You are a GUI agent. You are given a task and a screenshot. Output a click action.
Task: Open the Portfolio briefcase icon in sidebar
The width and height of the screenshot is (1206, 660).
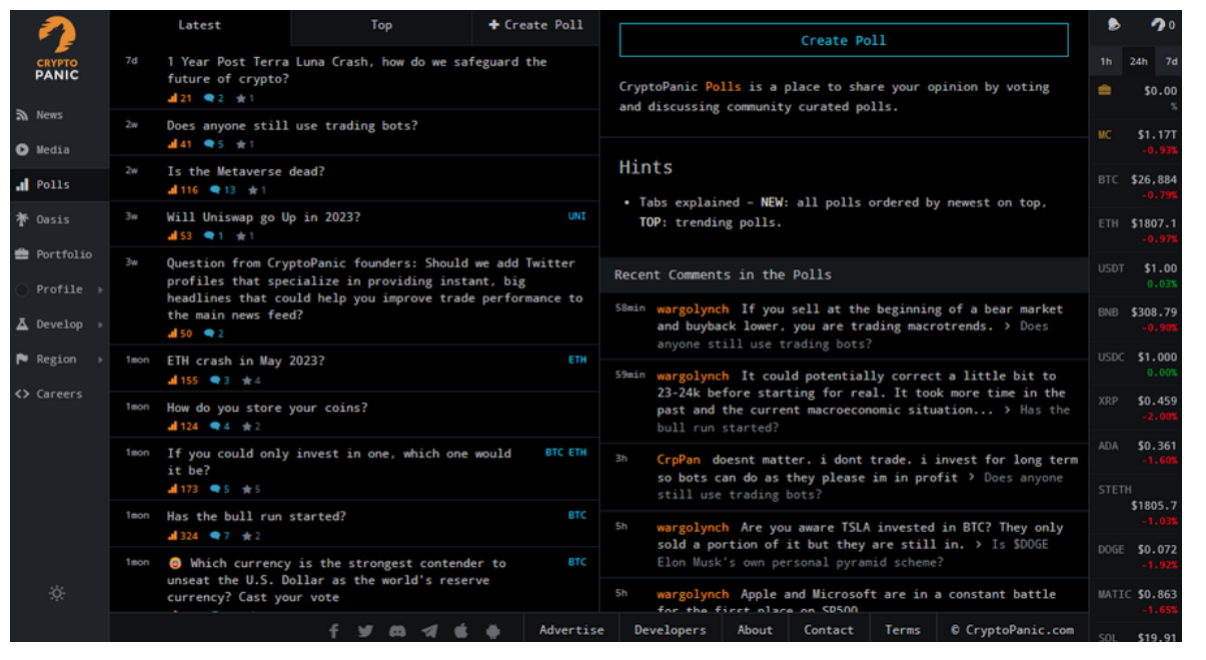click(22, 255)
